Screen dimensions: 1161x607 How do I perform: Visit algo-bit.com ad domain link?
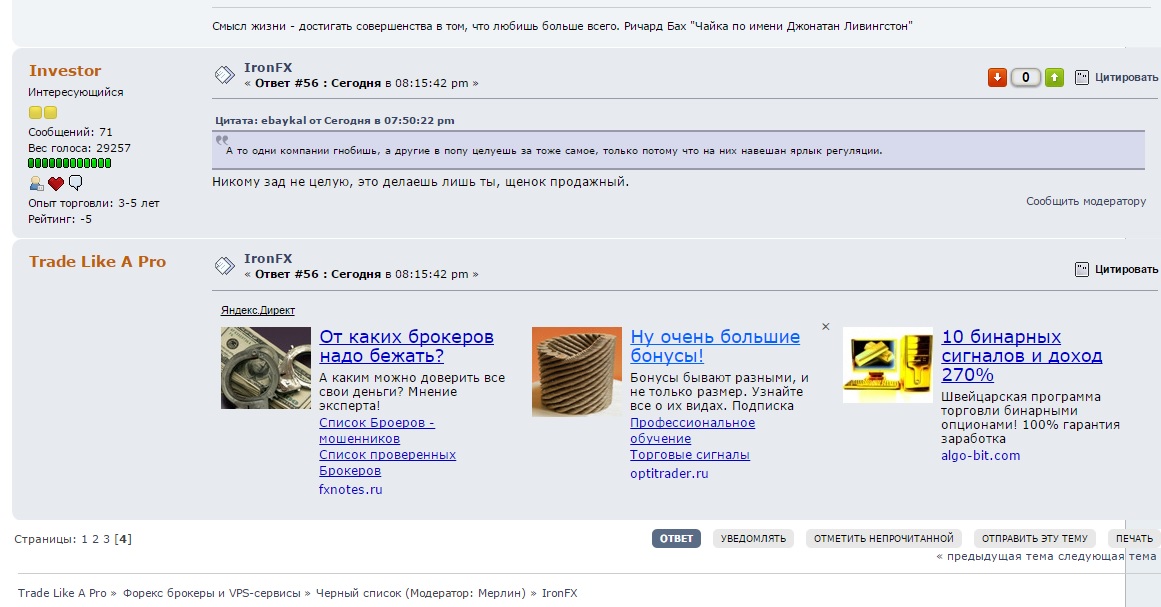tap(980, 455)
